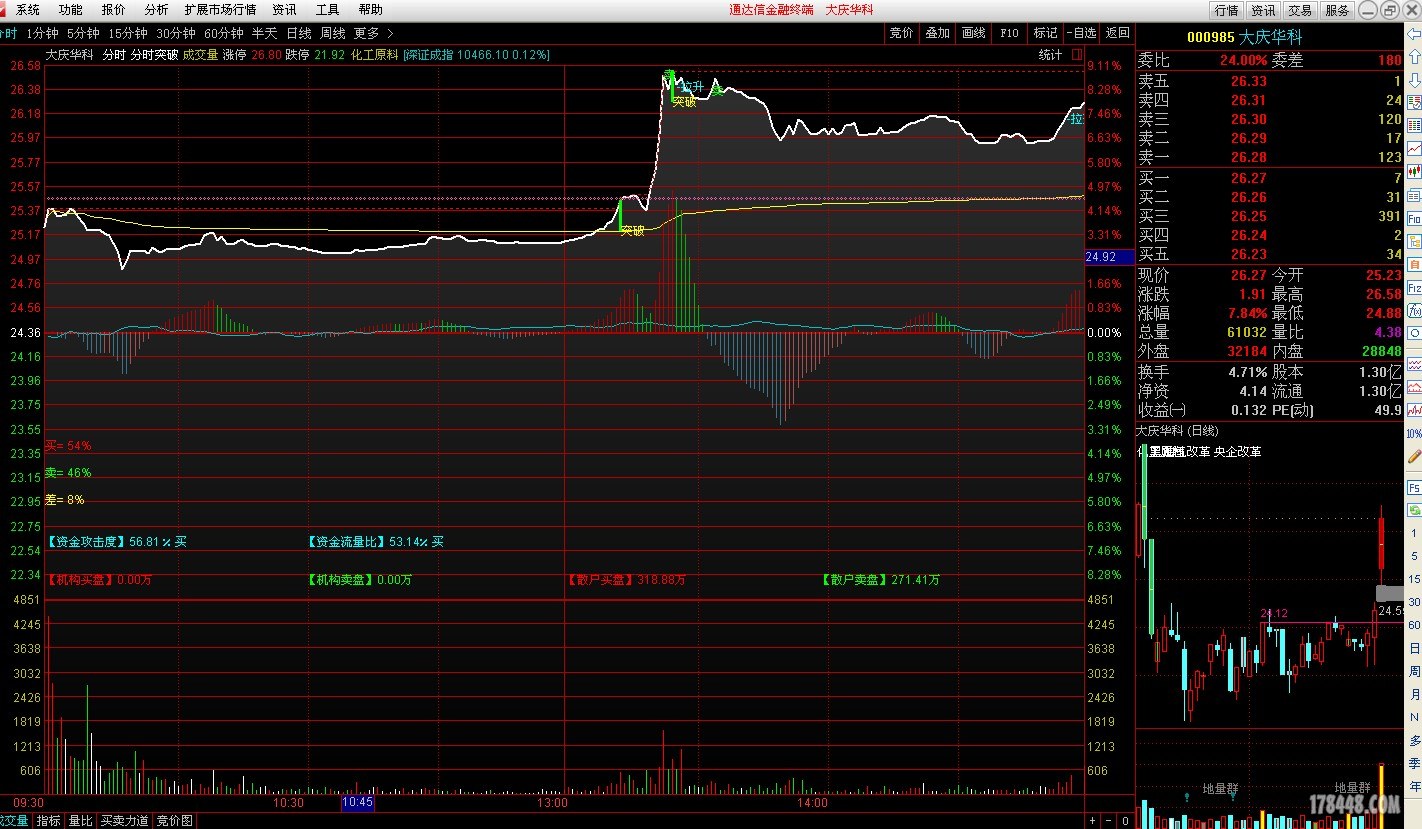
Task: Click the back arrow icon in right sidebar
Action: [1414, 34]
